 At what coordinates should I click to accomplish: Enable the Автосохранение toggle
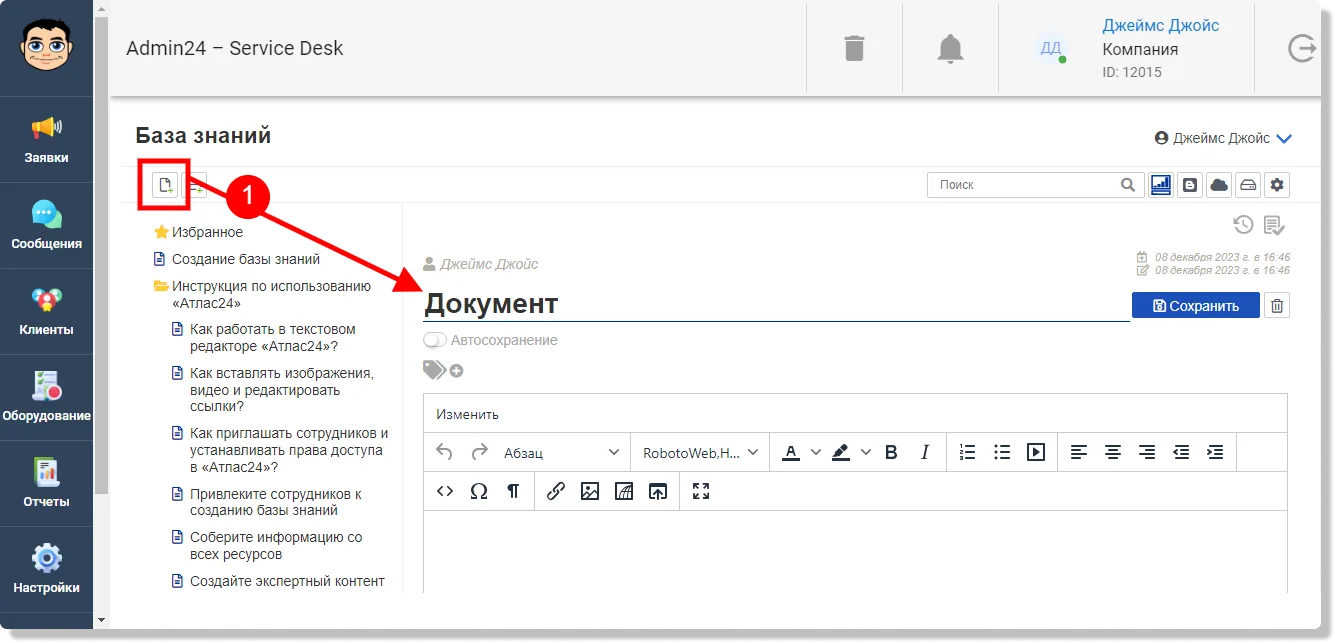(x=435, y=340)
